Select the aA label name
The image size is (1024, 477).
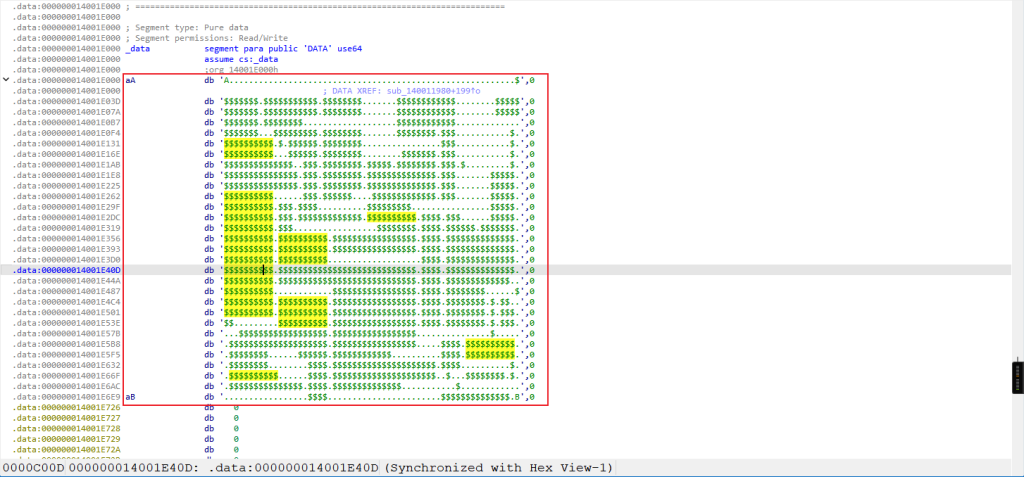(132, 81)
